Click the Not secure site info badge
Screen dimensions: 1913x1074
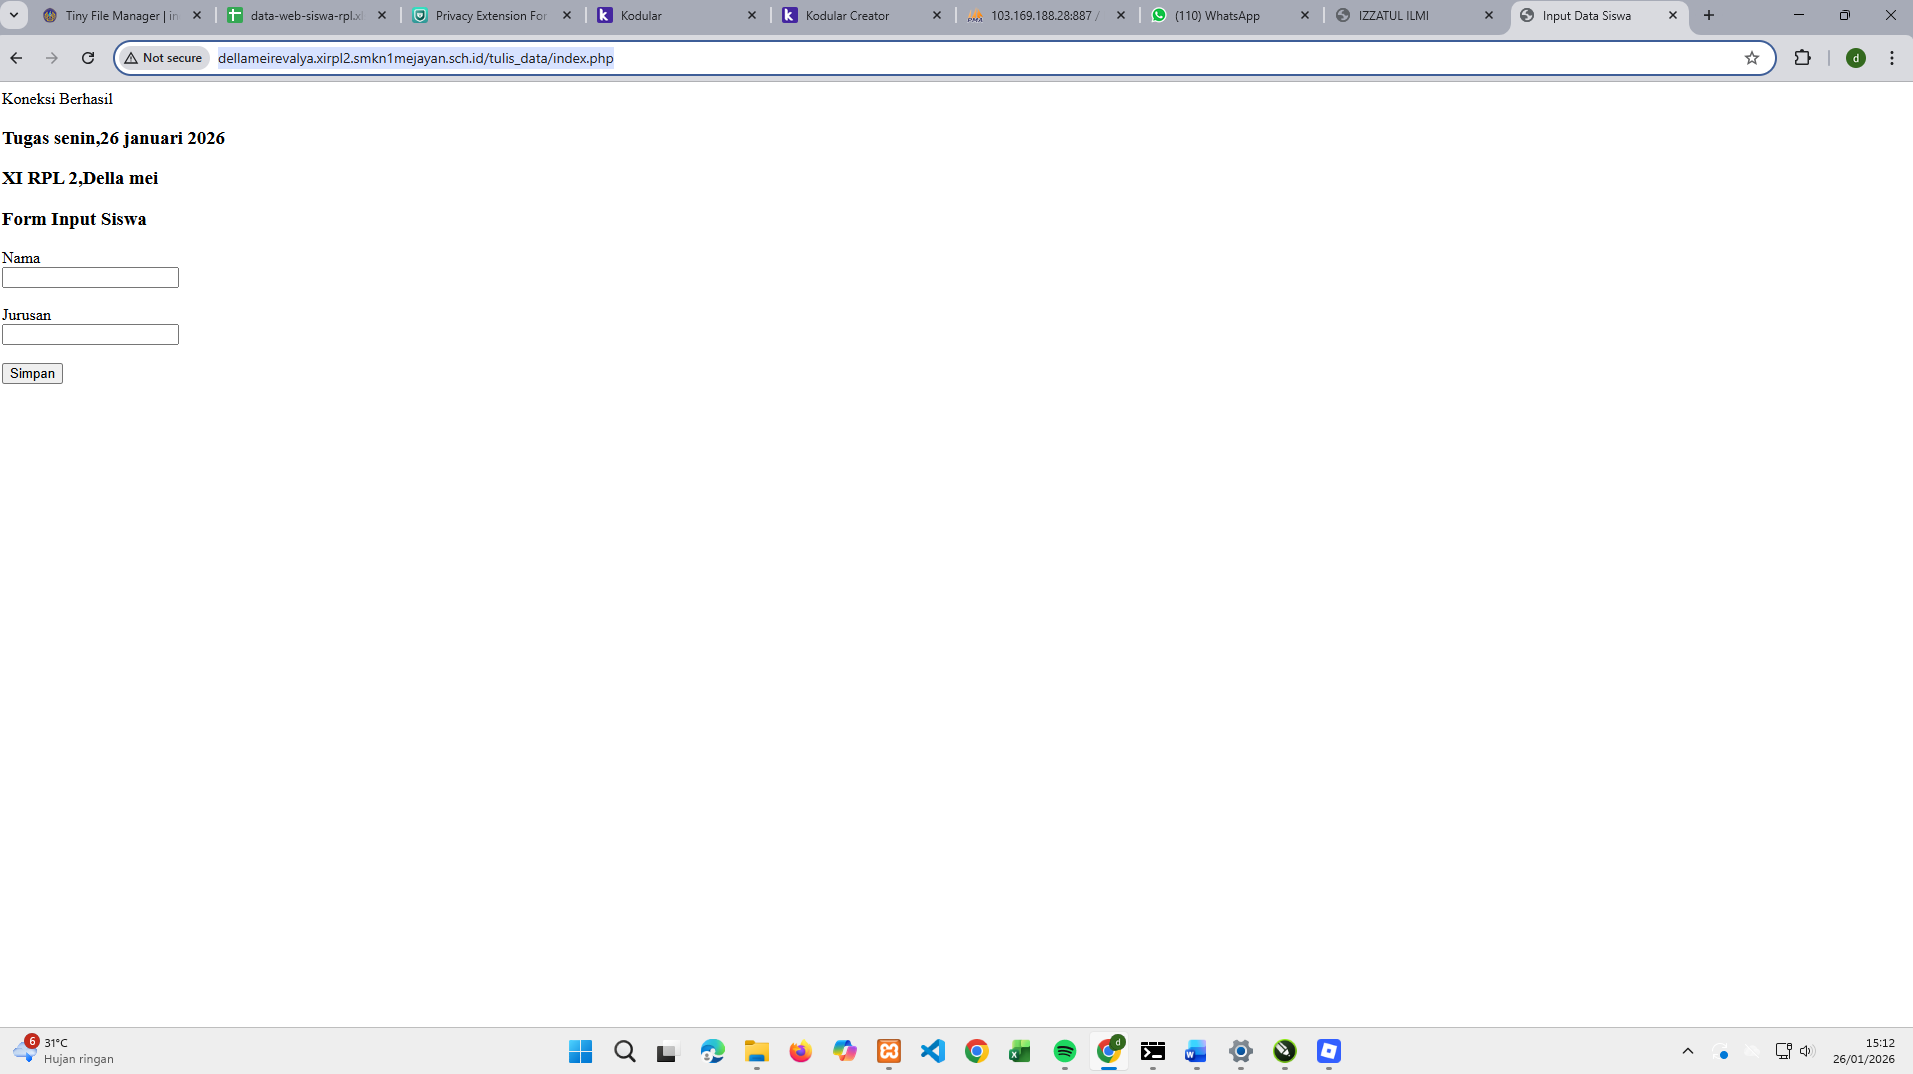point(163,58)
